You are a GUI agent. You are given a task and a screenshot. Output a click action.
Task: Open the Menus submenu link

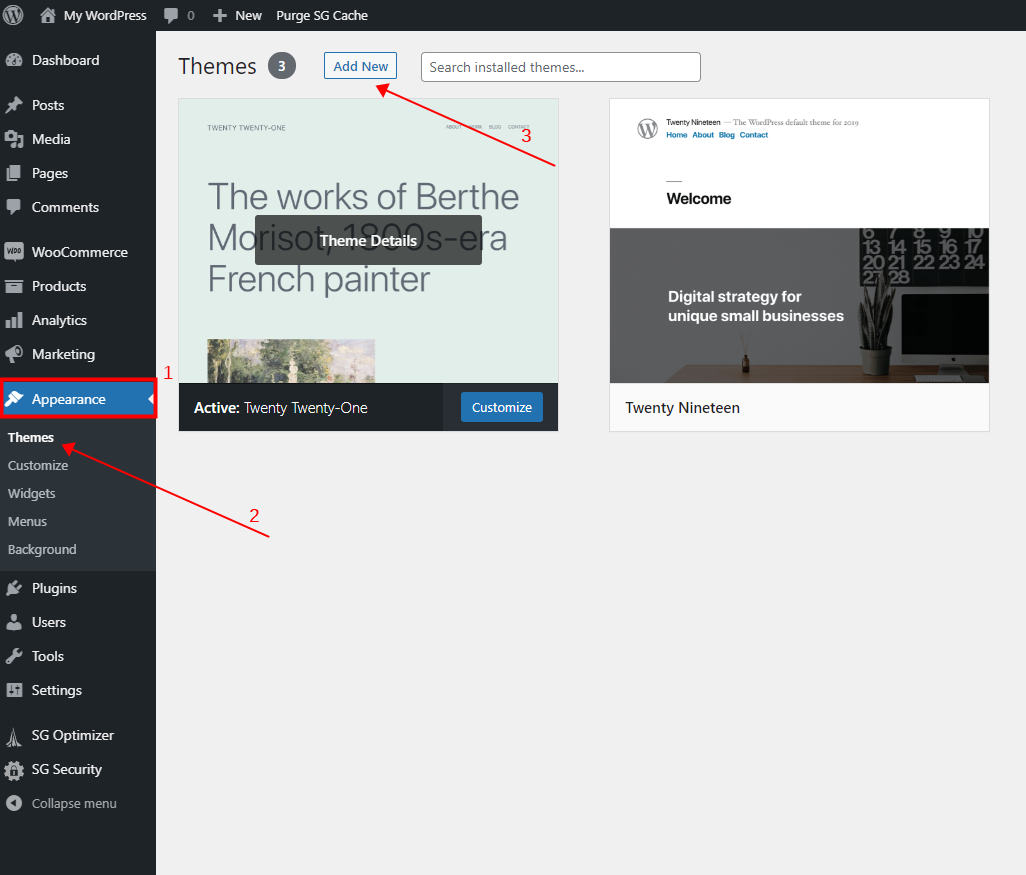coord(27,522)
